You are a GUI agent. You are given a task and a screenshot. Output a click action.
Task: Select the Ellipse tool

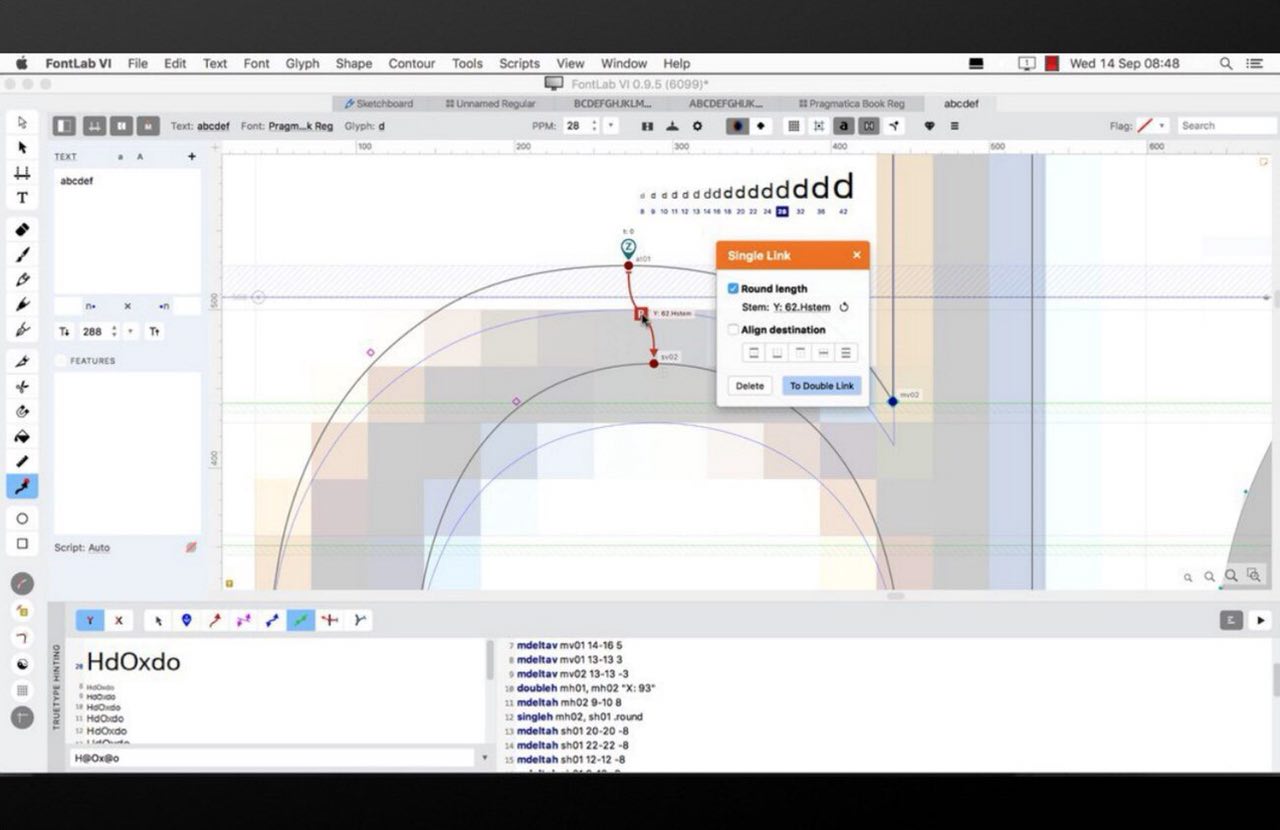tap(22, 518)
